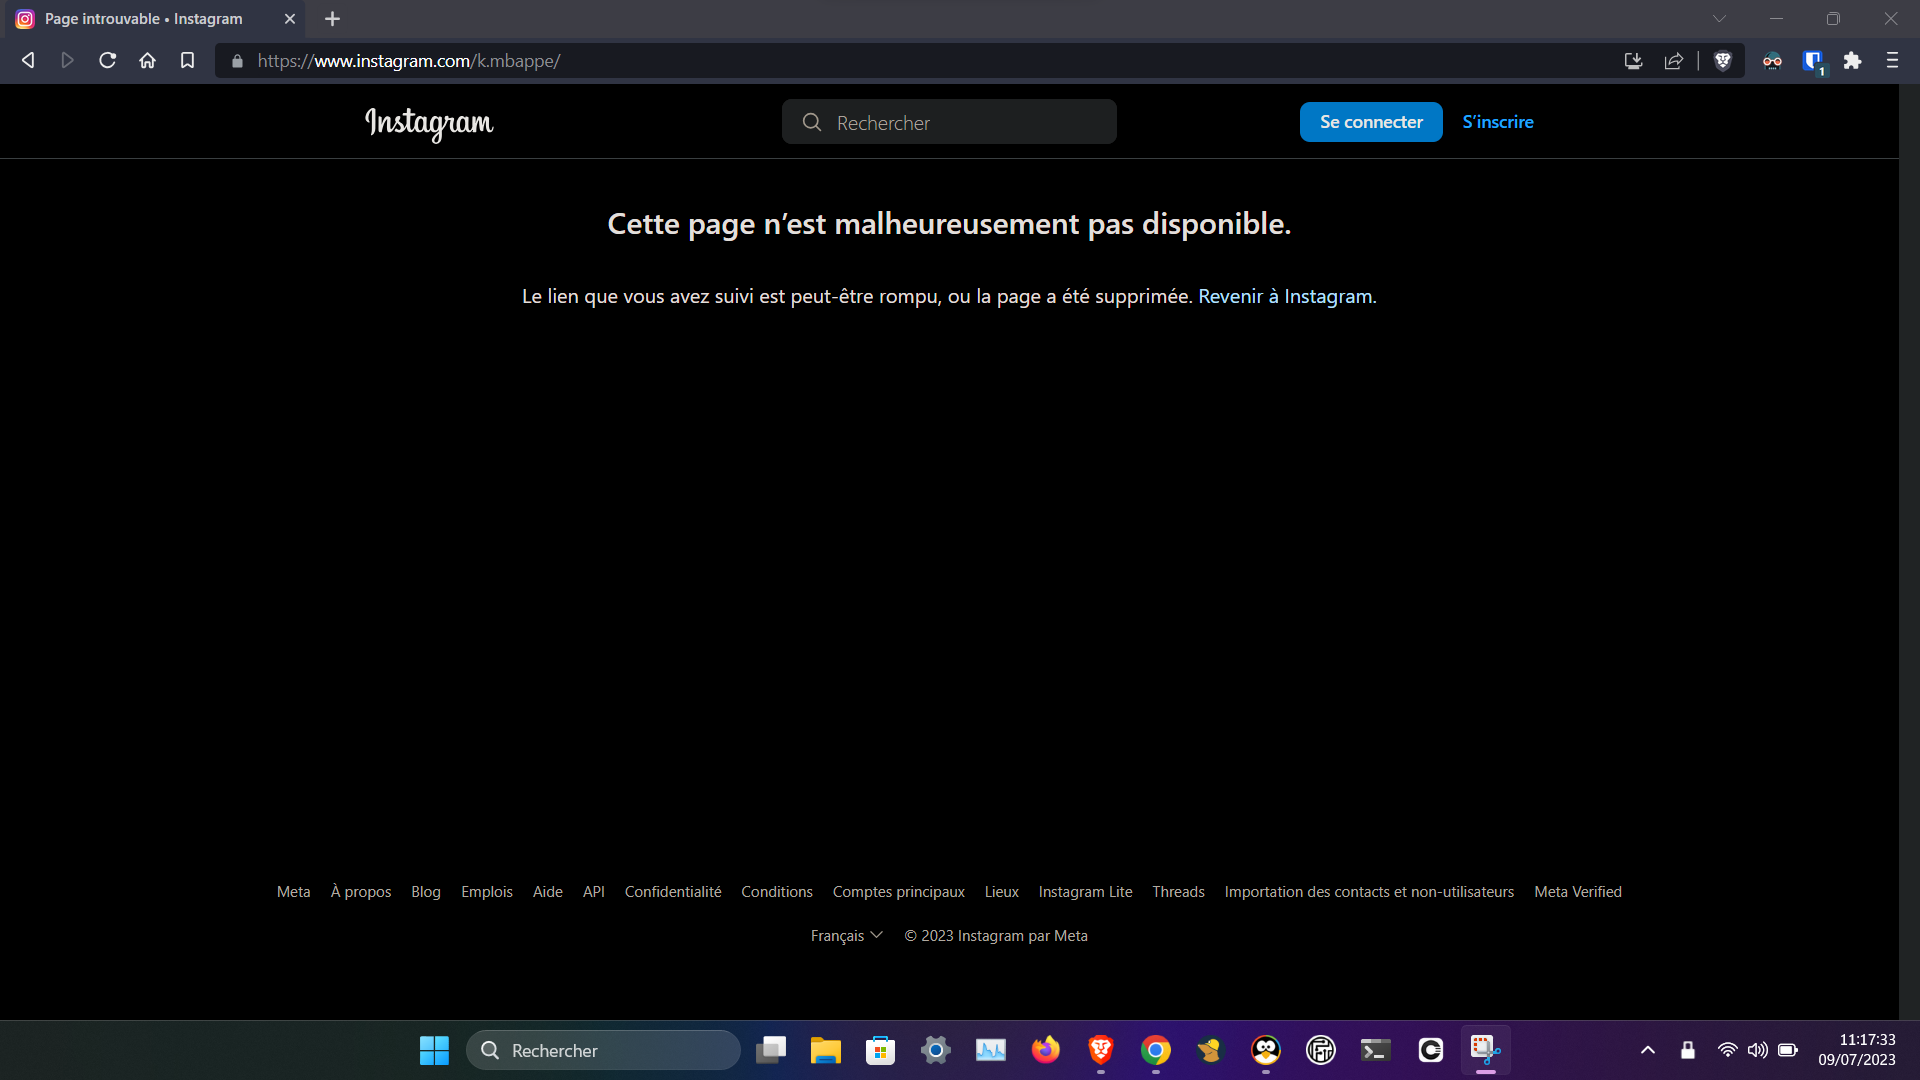Click the browser home icon
Viewport: 1920px width, 1080px height.
(x=147, y=61)
